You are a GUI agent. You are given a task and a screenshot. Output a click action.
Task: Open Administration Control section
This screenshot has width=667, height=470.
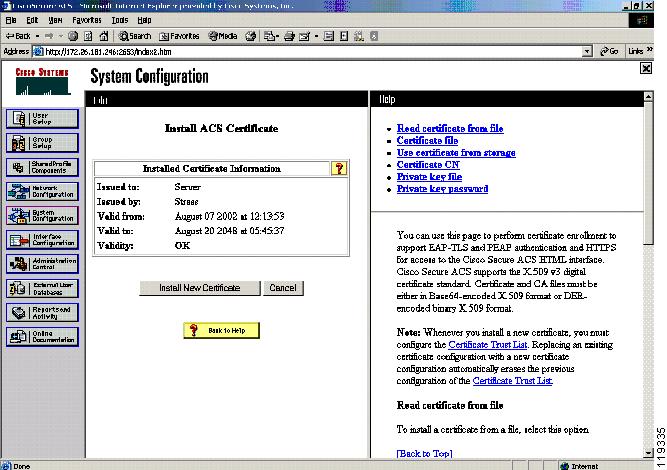pyautogui.click(x=42, y=264)
